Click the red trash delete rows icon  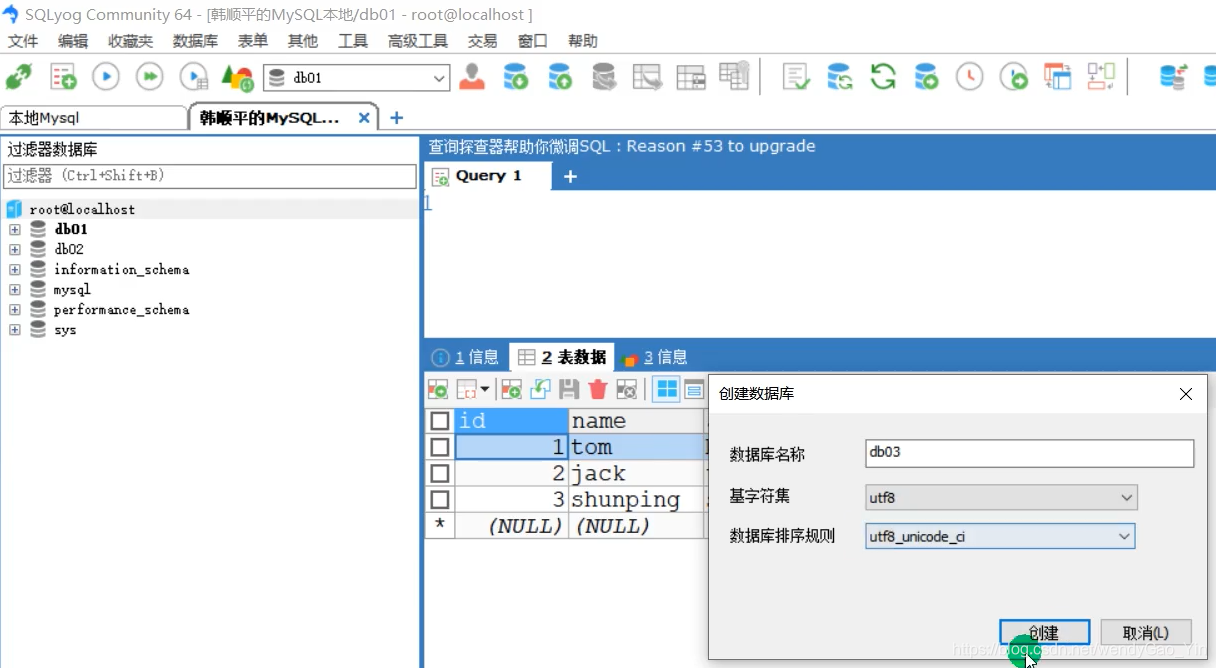point(598,389)
